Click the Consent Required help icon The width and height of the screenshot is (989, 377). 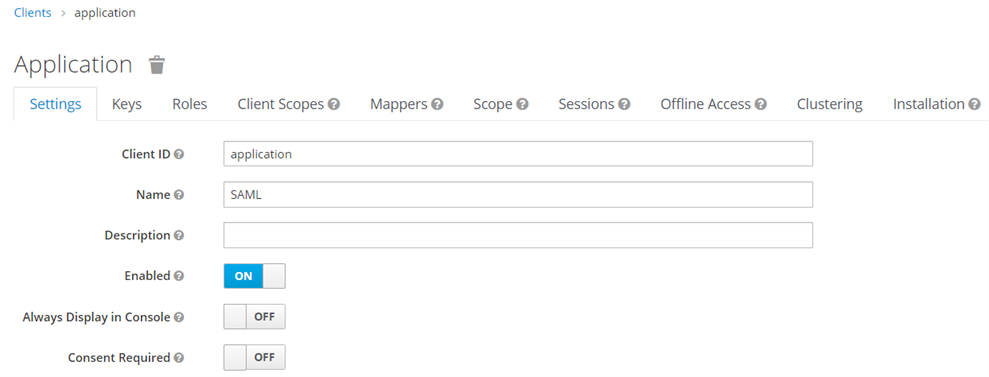(179, 357)
